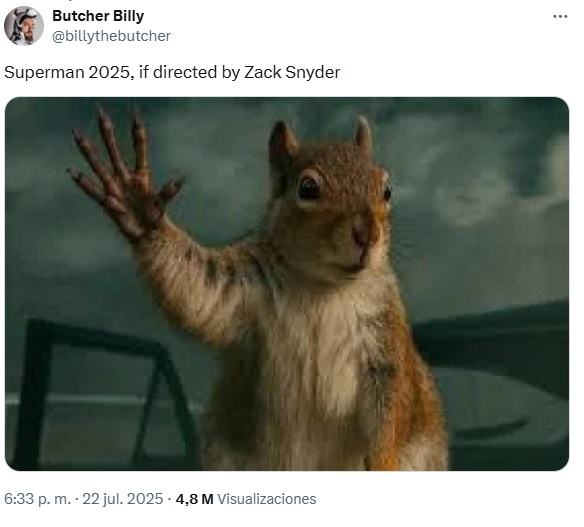This screenshot has height=527, width=584.
Task: Click the squirrel's dark eye in the photo
Action: (x=310, y=188)
